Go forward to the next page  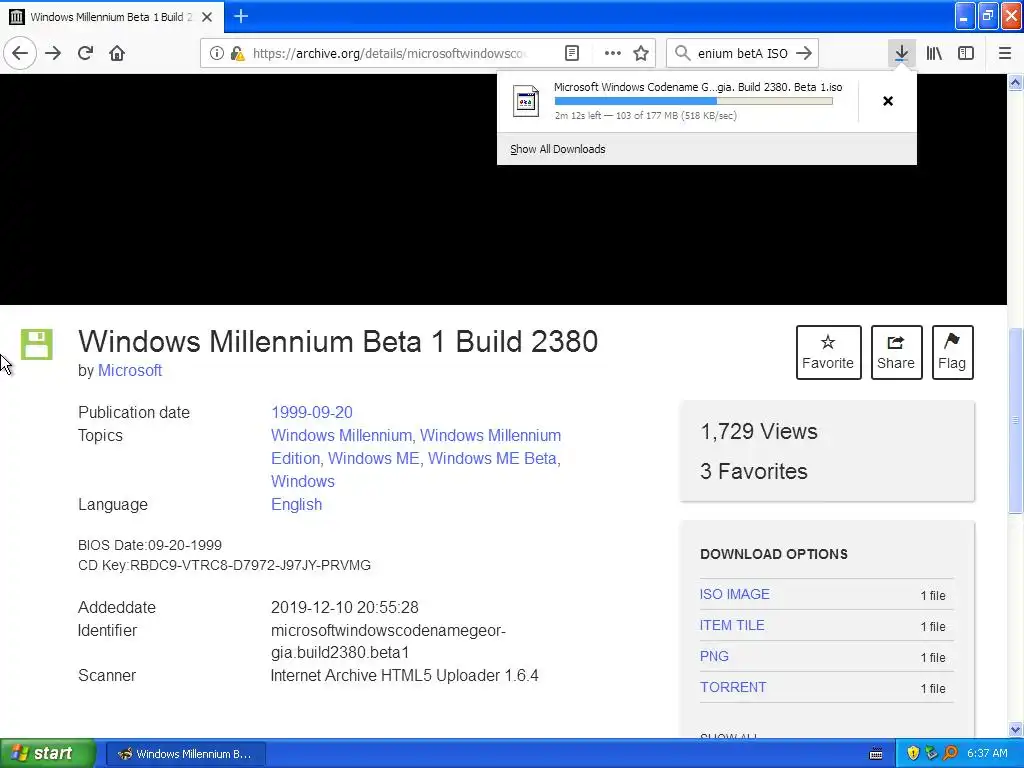53,54
